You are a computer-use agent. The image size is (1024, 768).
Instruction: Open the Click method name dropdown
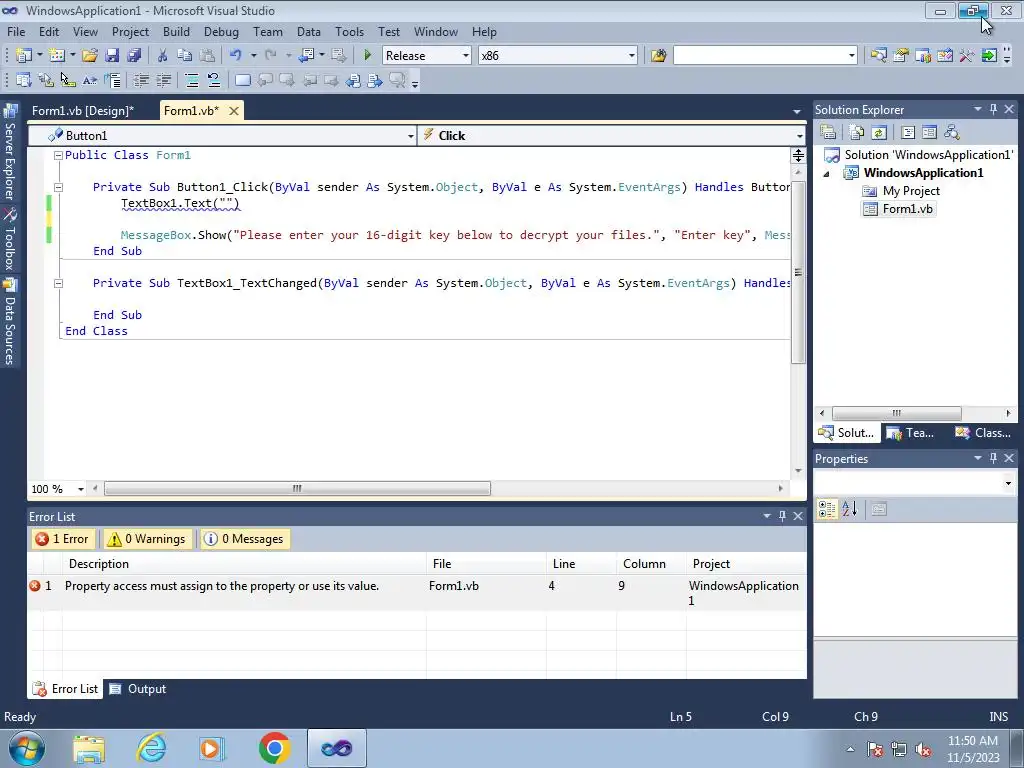tap(799, 136)
